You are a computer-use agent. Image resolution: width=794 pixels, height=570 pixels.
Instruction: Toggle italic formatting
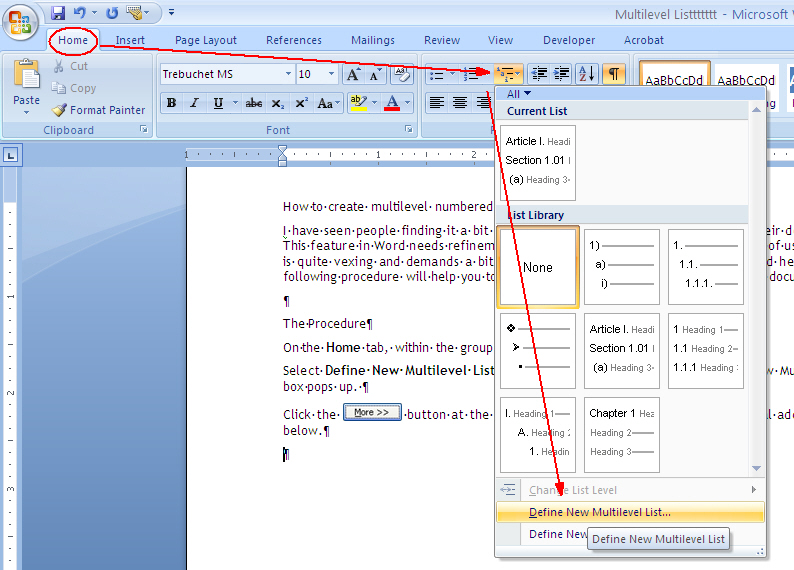click(x=194, y=103)
